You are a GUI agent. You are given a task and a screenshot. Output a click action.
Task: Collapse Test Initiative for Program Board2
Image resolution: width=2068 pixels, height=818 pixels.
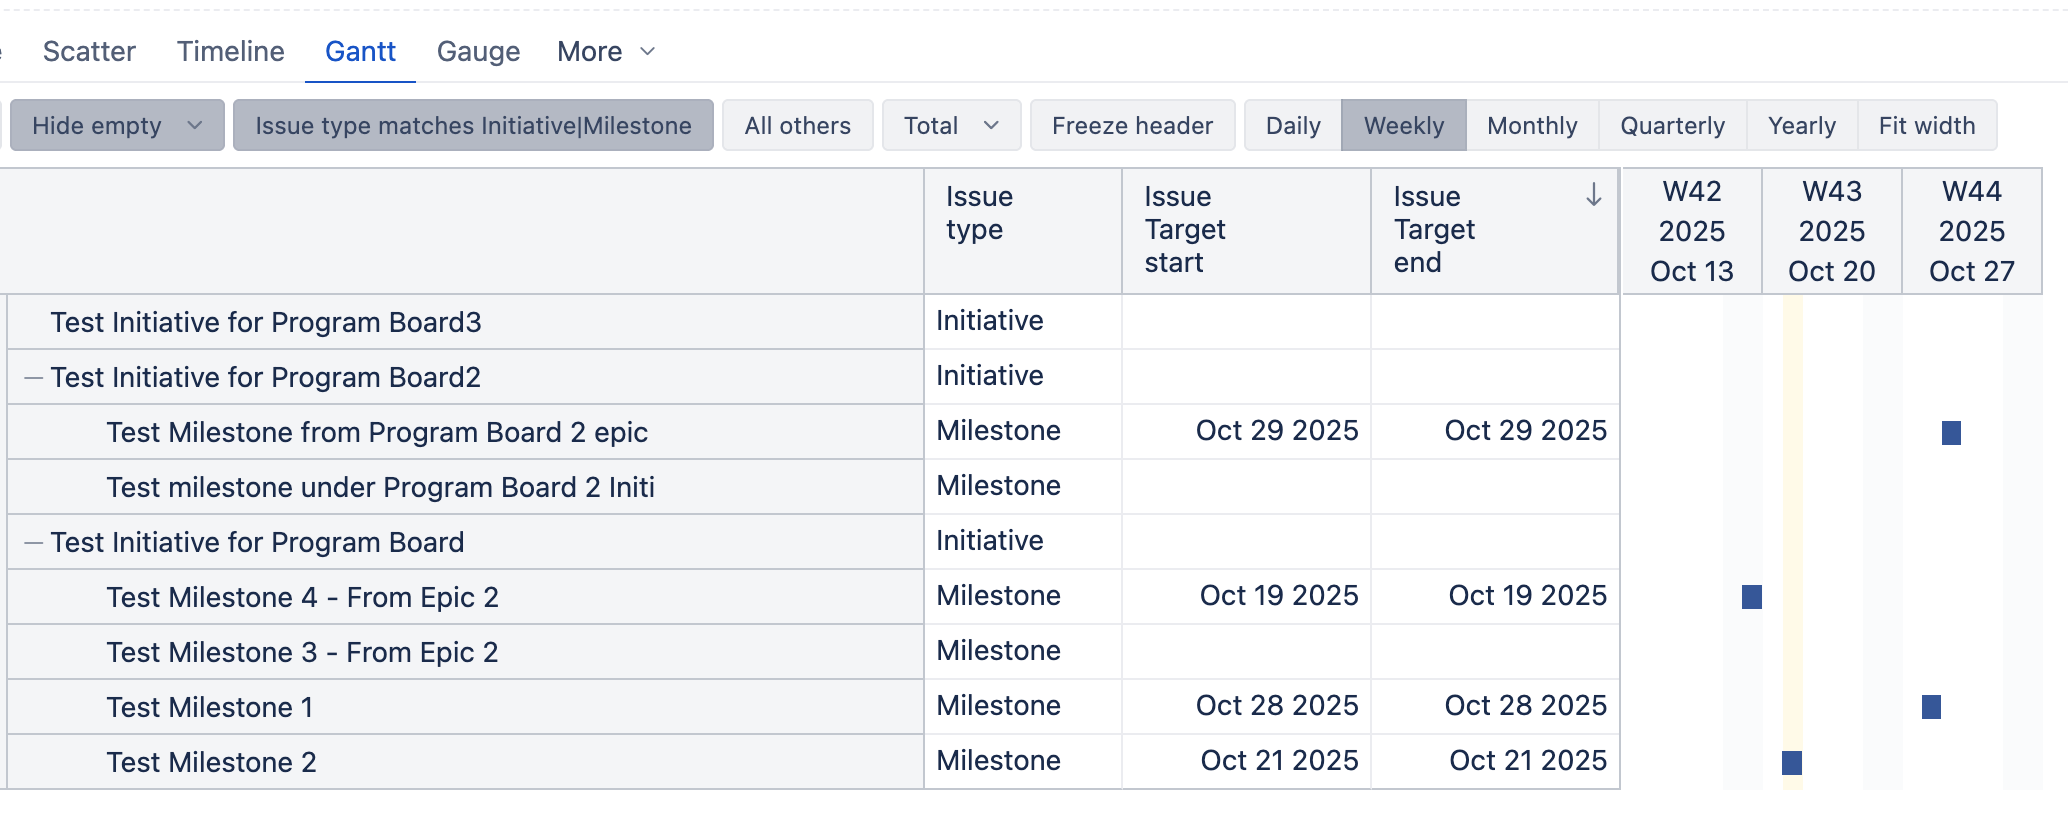tap(33, 378)
